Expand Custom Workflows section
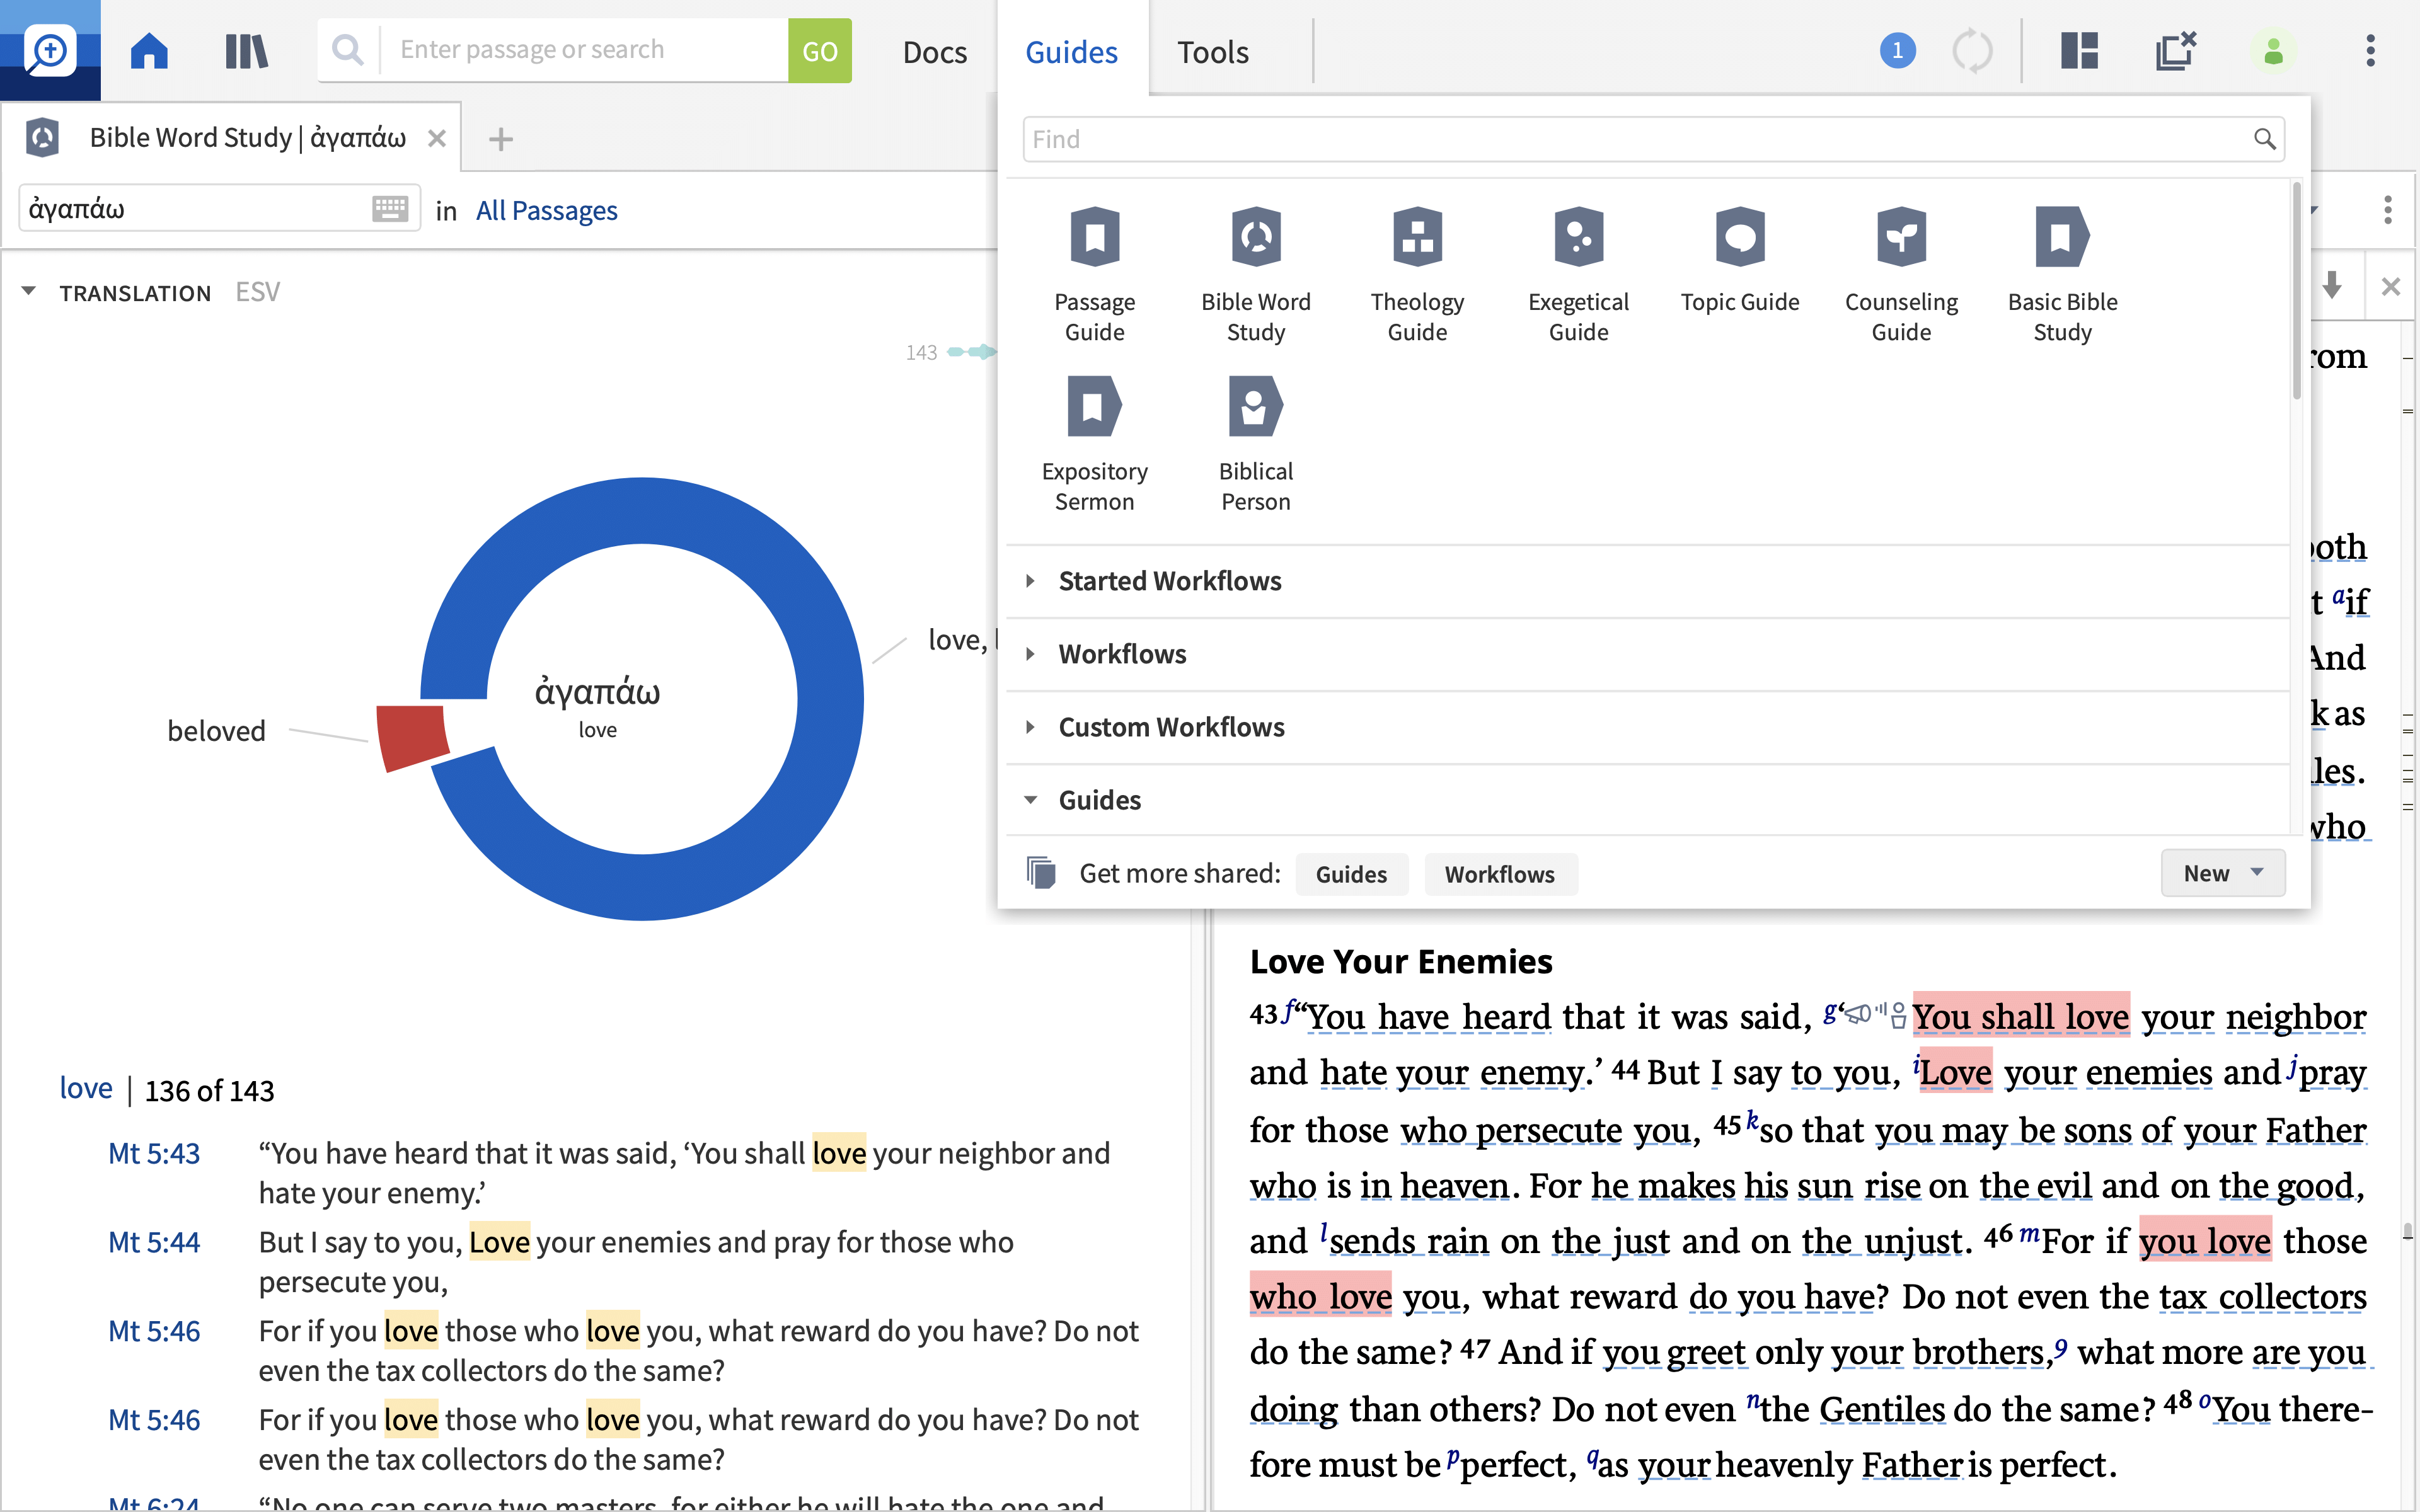The width and height of the screenshot is (2420, 1512). click(1030, 727)
